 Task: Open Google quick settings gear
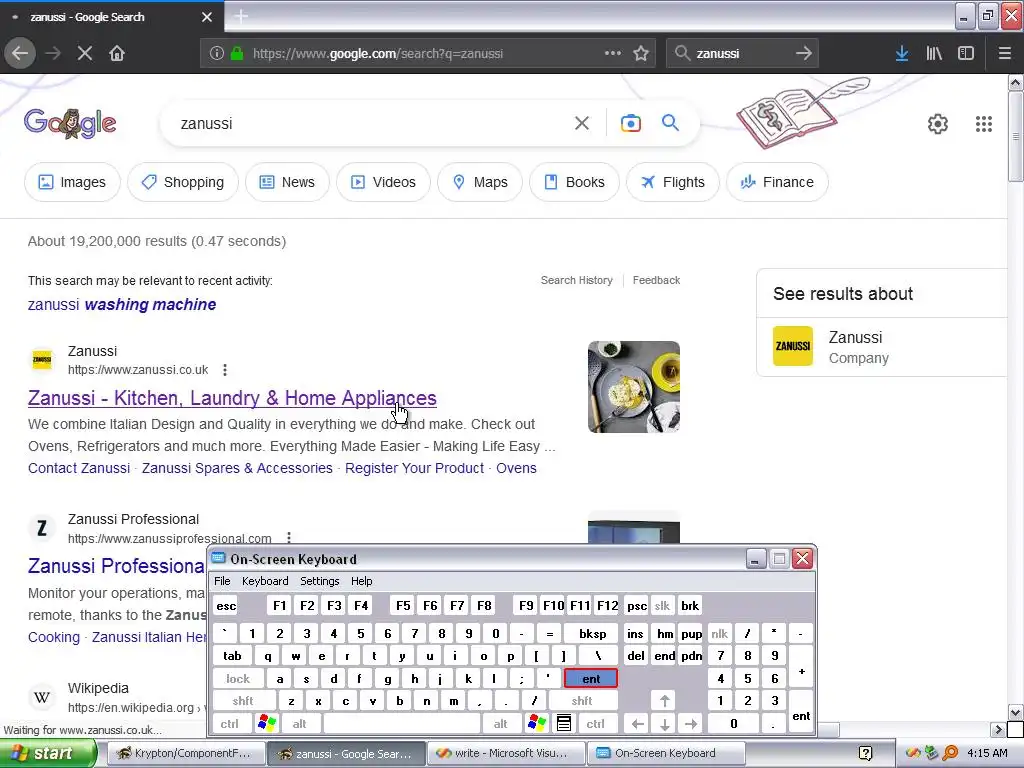tap(938, 123)
